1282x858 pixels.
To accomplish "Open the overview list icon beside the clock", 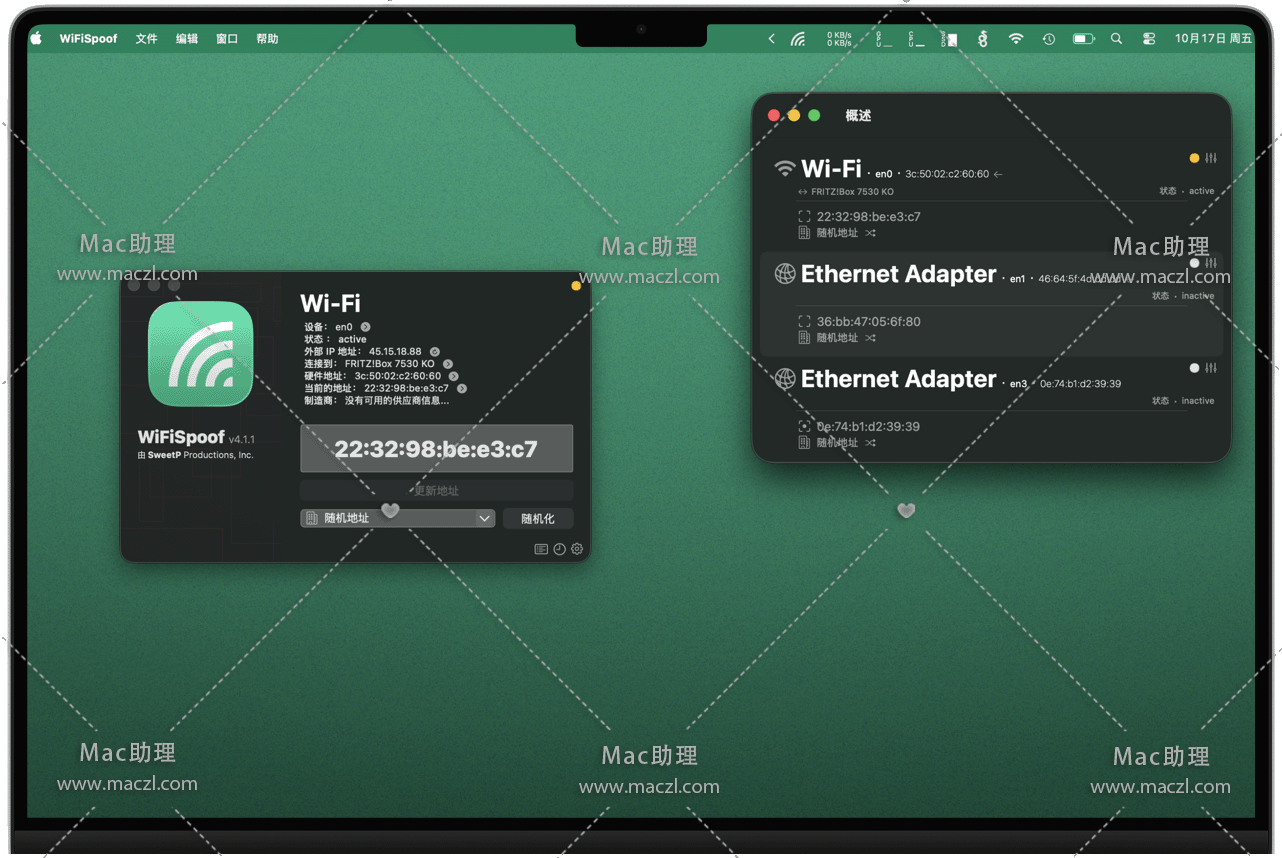I will coord(541,549).
